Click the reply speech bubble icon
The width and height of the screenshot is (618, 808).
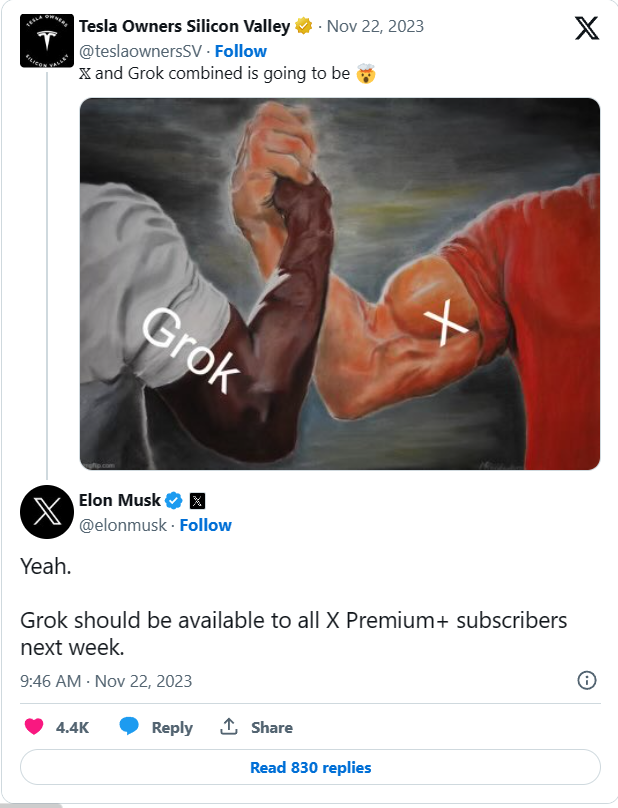(129, 726)
